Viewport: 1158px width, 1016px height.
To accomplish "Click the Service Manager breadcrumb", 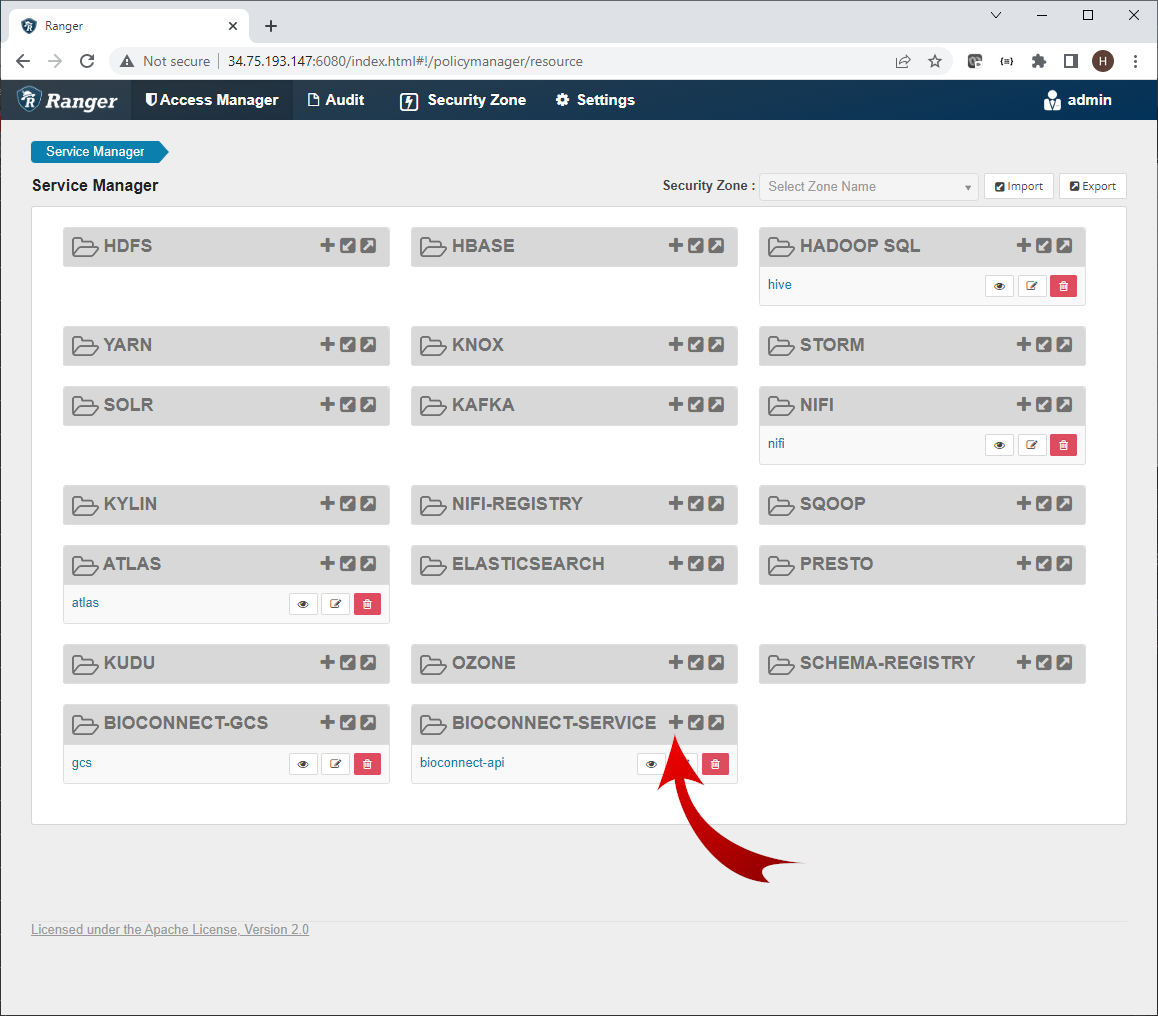I will point(93,151).
